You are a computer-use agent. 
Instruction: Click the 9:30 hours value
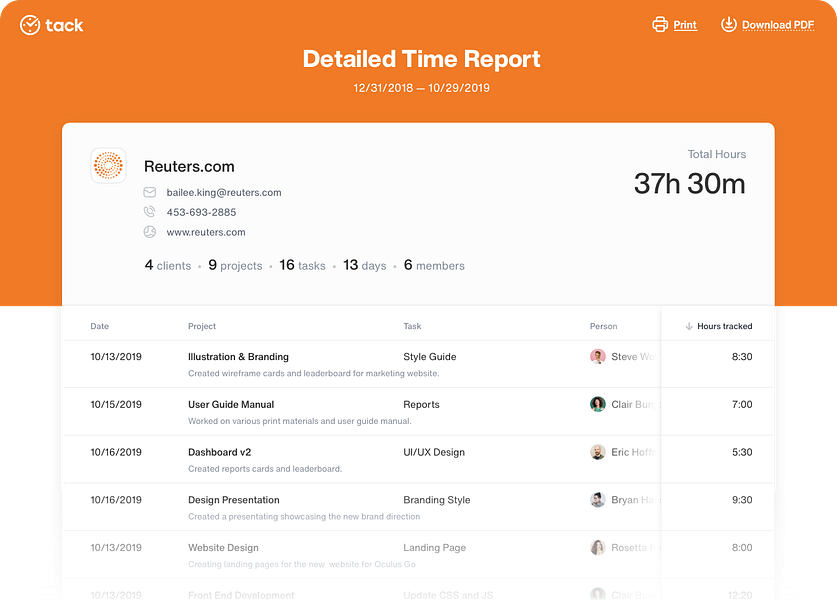742,500
